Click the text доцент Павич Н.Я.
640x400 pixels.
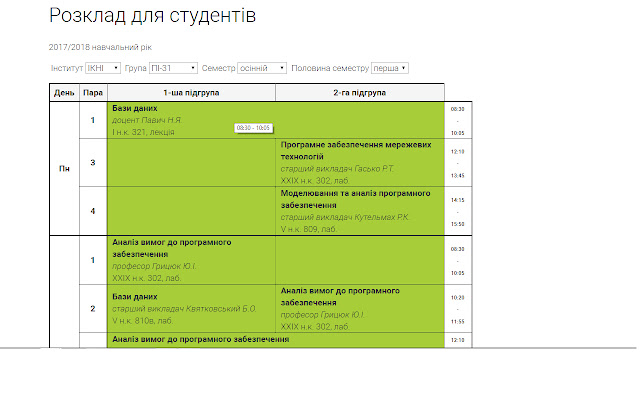pos(147,120)
